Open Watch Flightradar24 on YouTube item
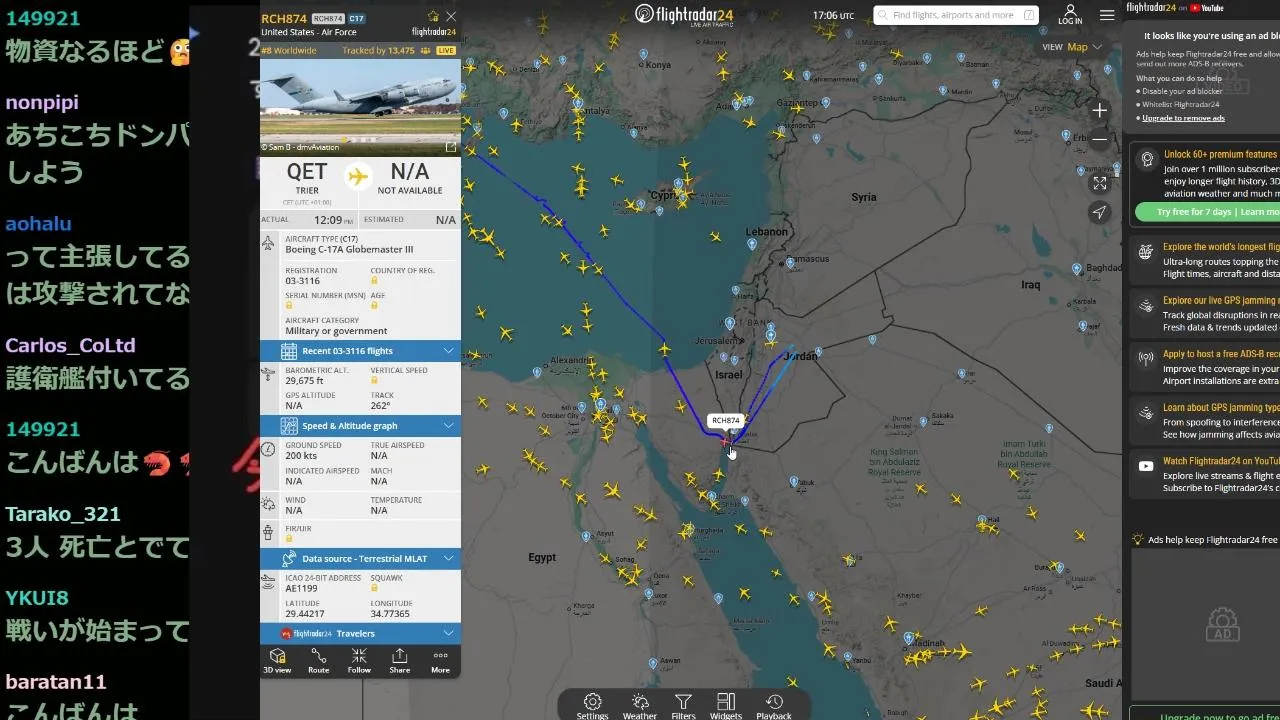The width and height of the screenshot is (1280, 720). 1207,475
